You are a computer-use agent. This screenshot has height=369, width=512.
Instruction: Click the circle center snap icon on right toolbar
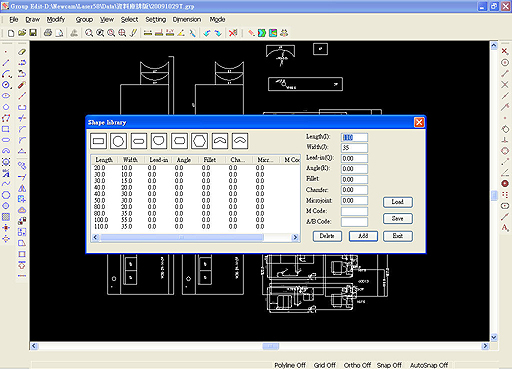(x=505, y=63)
